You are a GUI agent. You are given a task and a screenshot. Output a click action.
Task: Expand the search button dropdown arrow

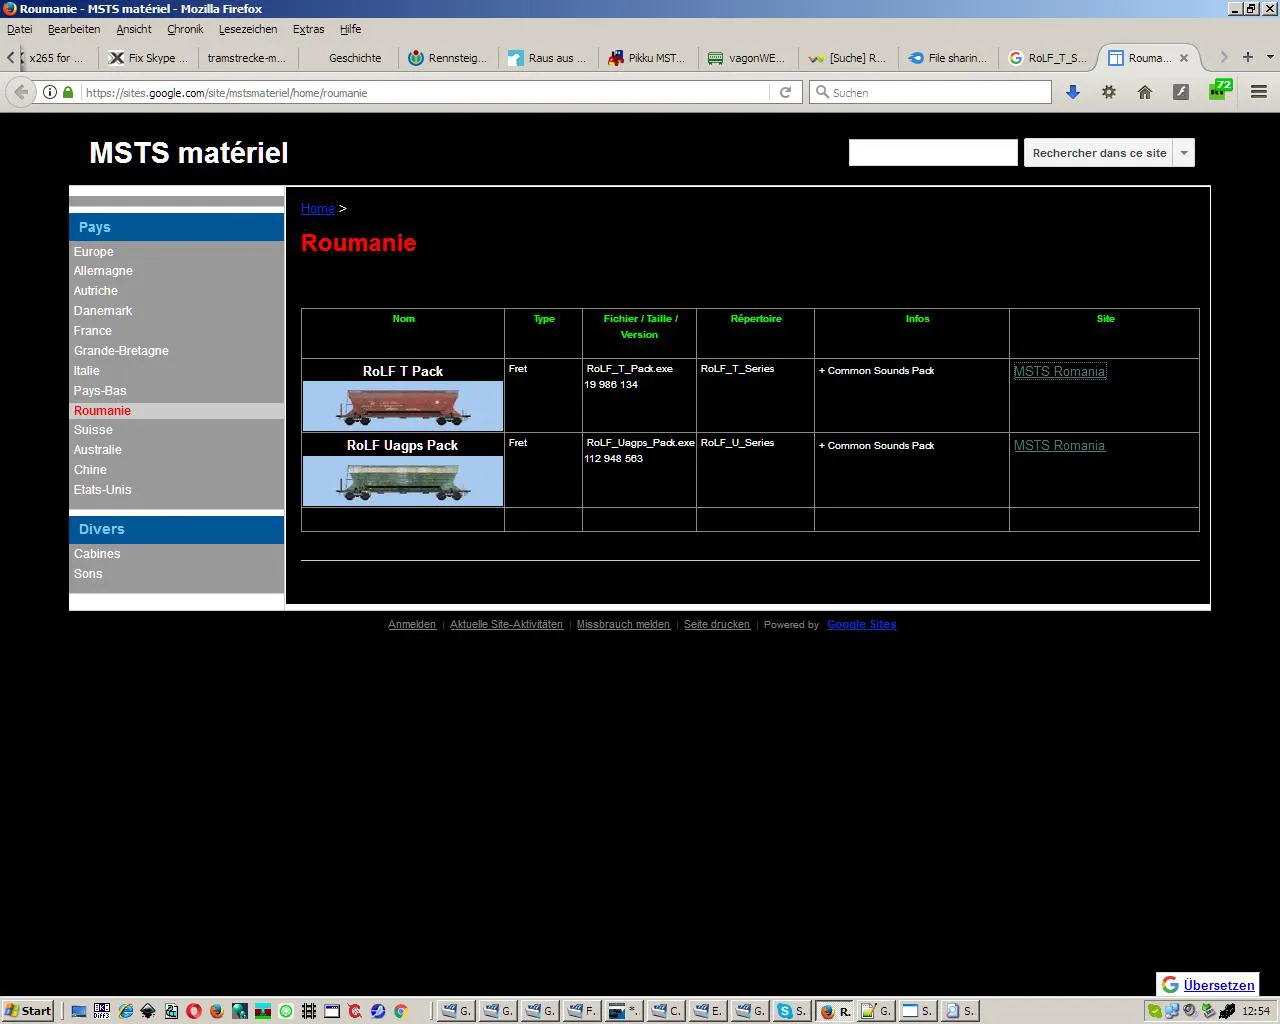1184,153
